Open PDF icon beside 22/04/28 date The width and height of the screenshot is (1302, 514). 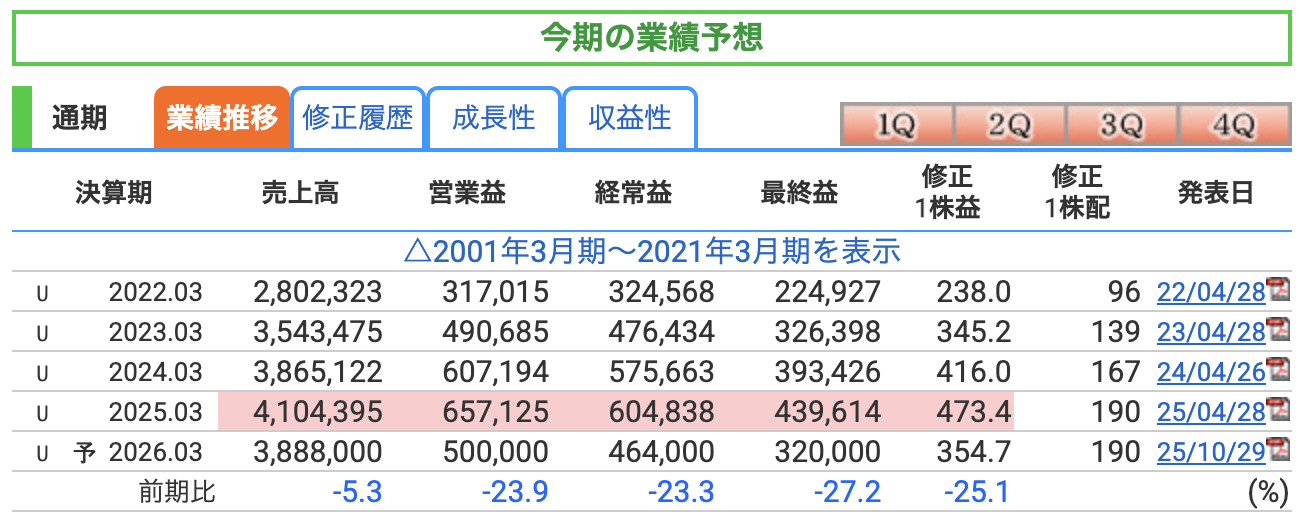click(1278, 290)
